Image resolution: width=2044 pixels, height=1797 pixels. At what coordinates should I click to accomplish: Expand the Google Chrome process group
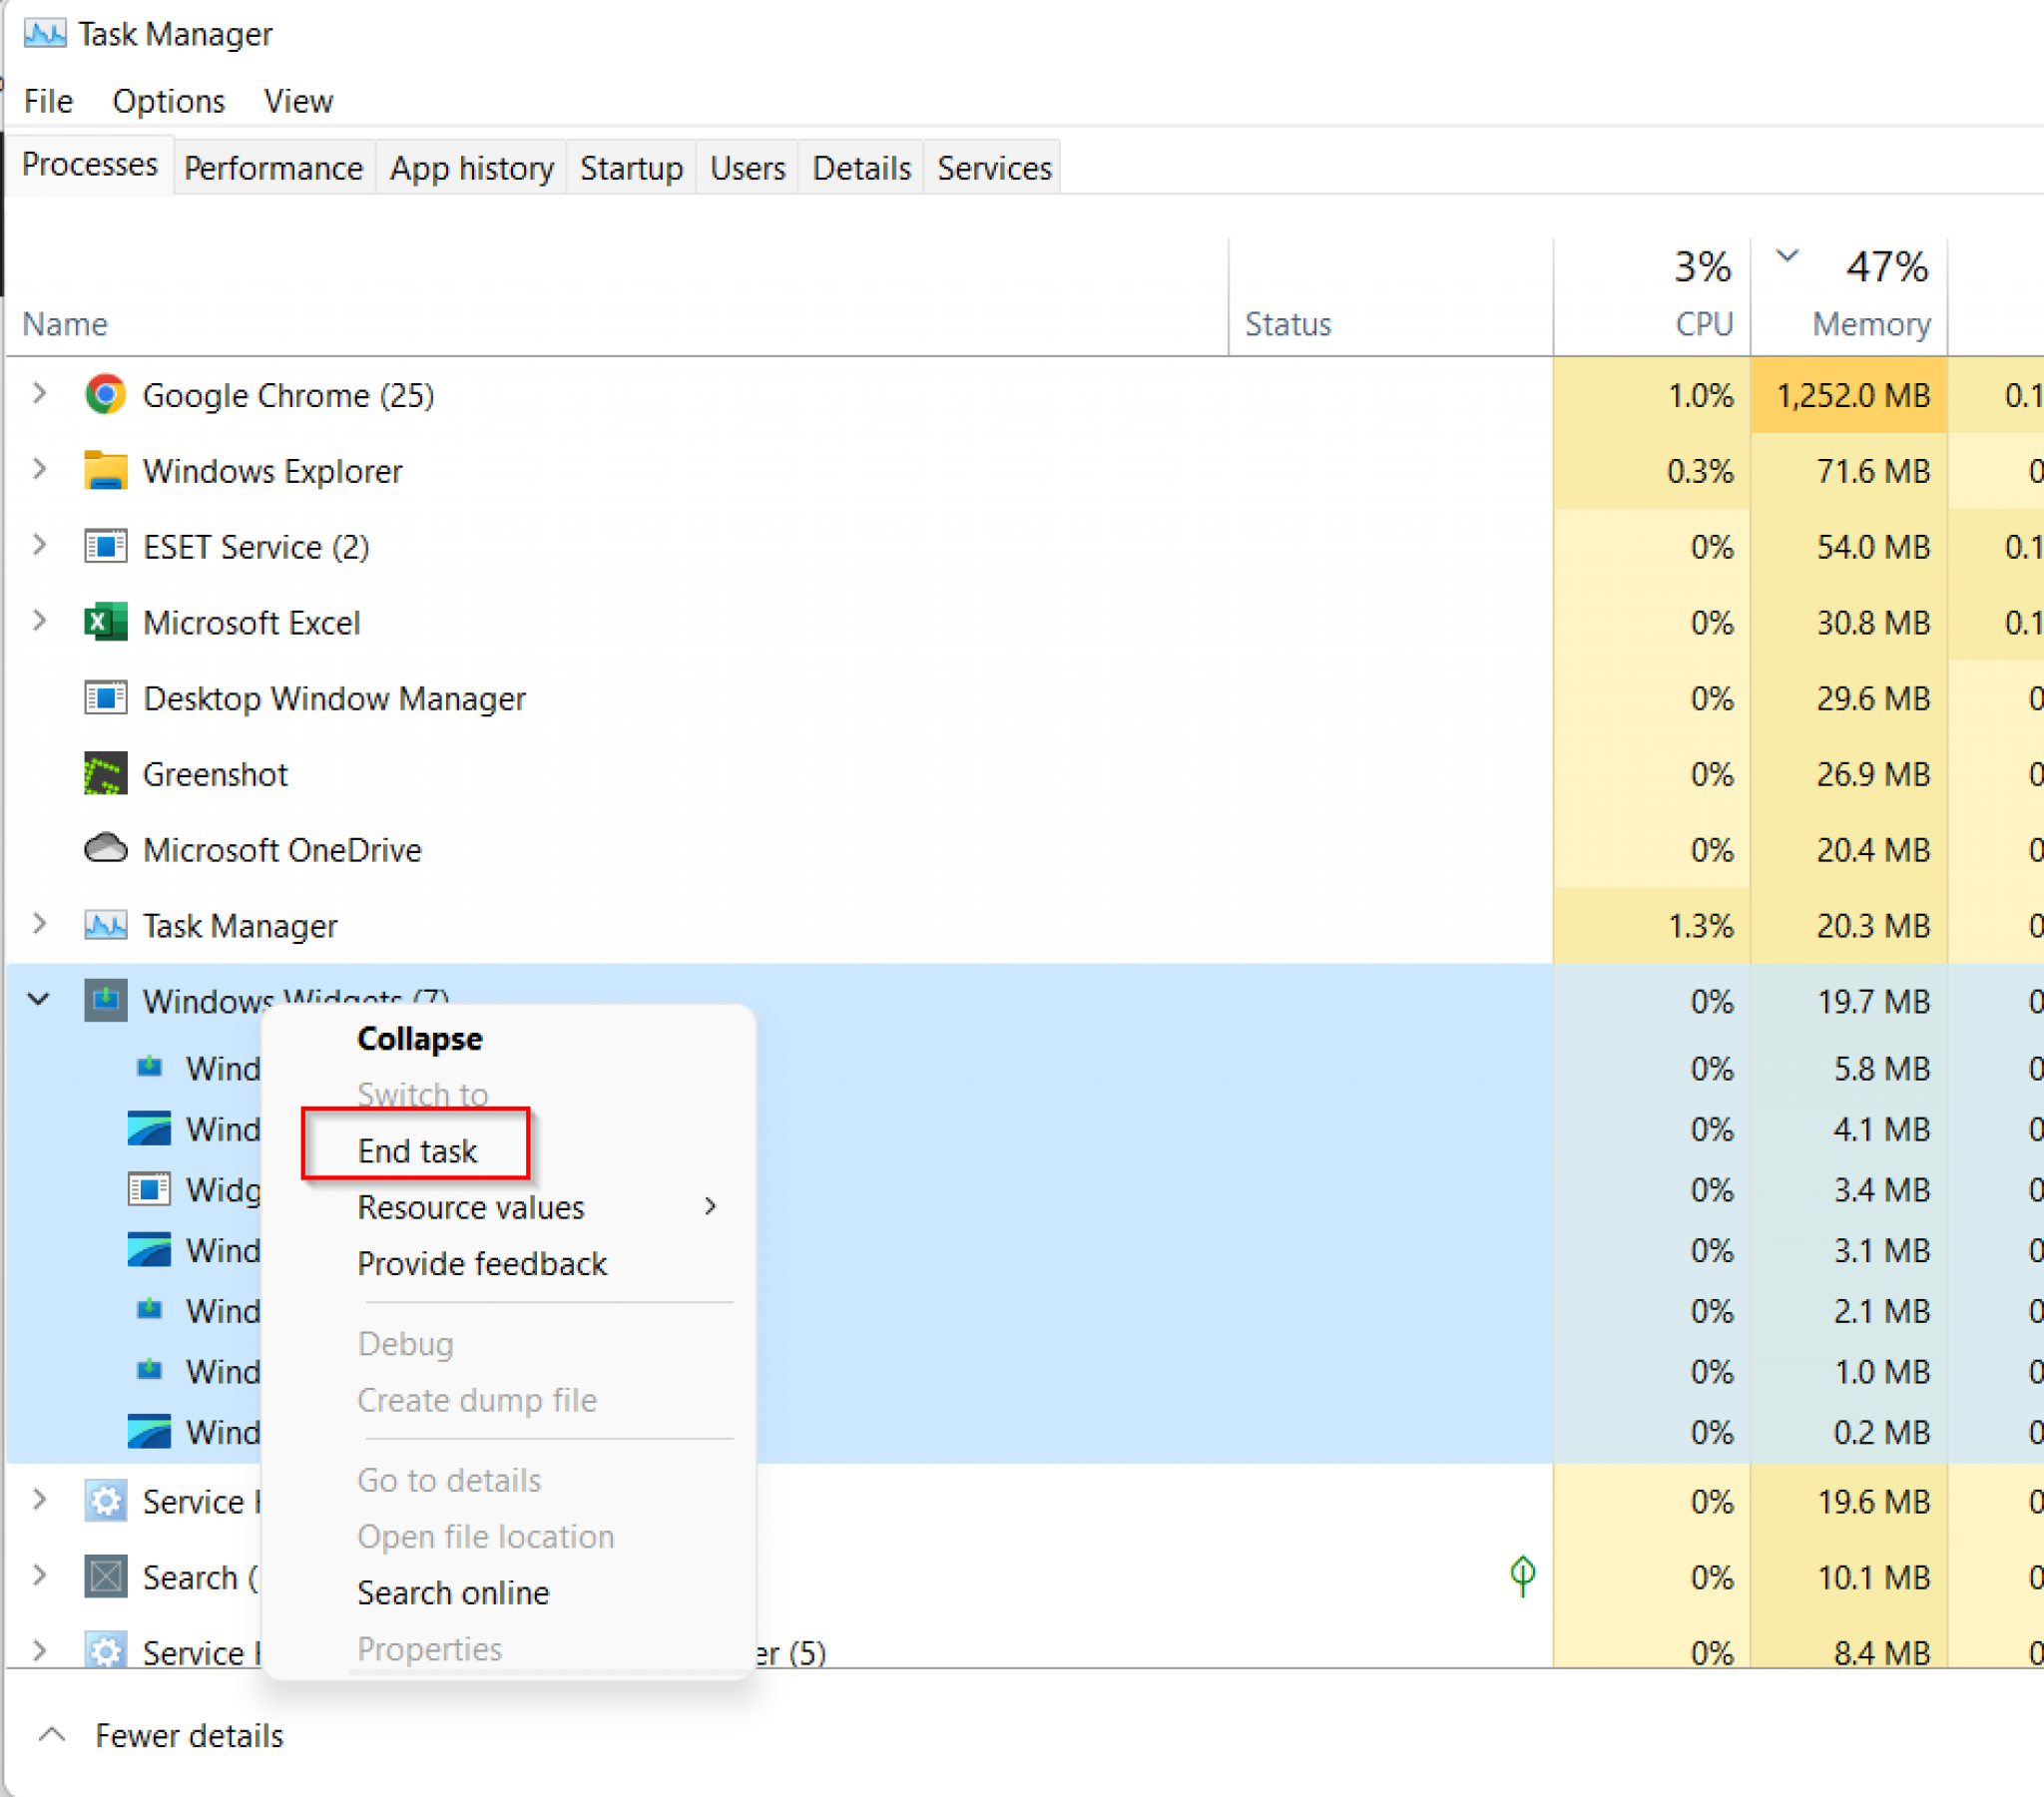39,394
